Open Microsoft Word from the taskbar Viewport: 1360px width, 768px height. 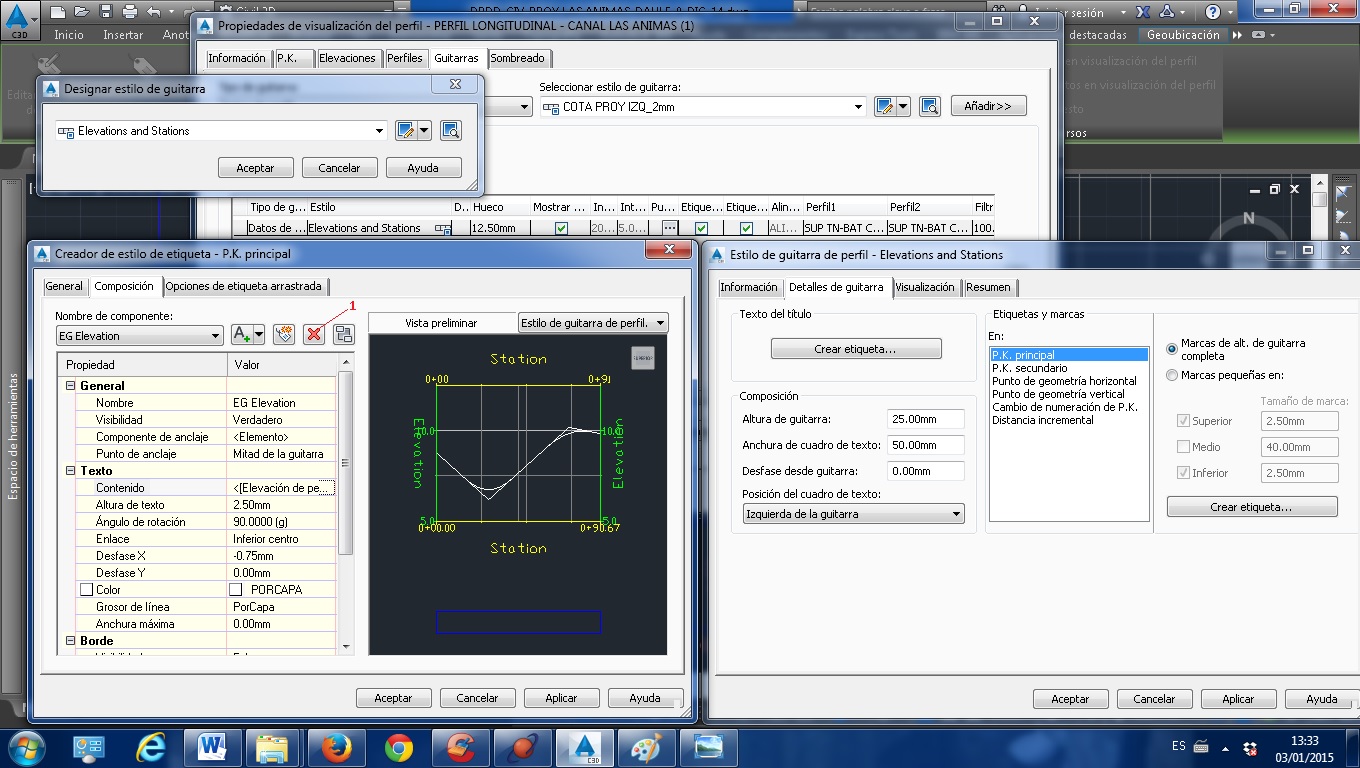coord(212,747)
